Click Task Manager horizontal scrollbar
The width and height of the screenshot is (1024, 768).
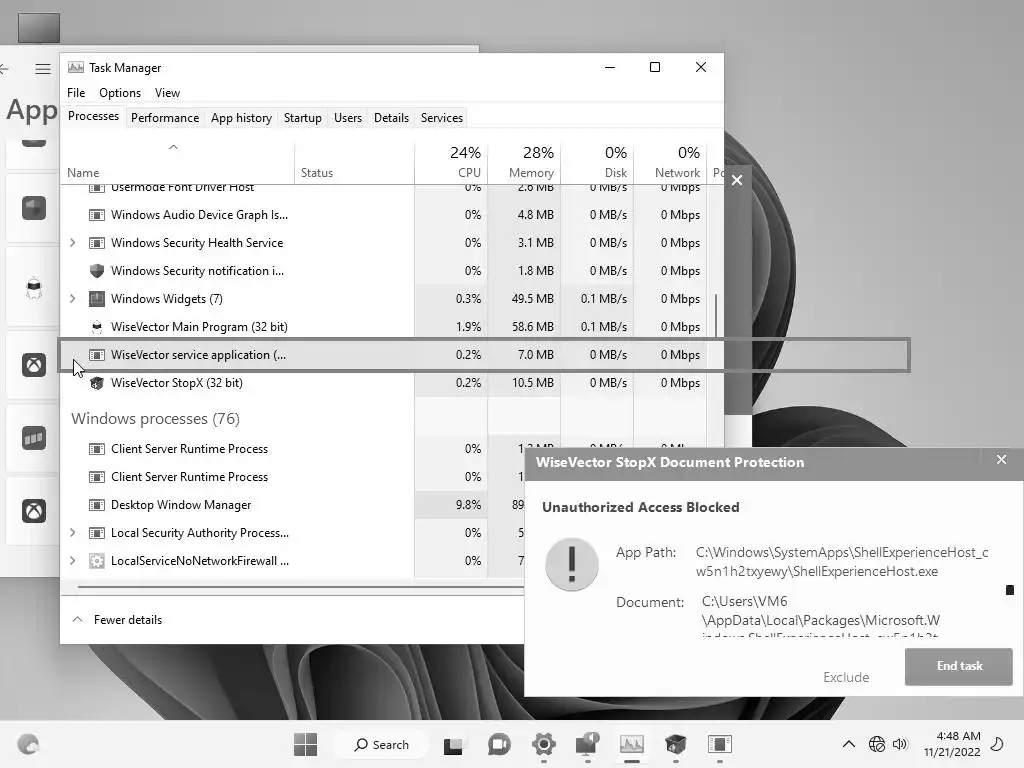pyautogui.click(x=300, y=587)
